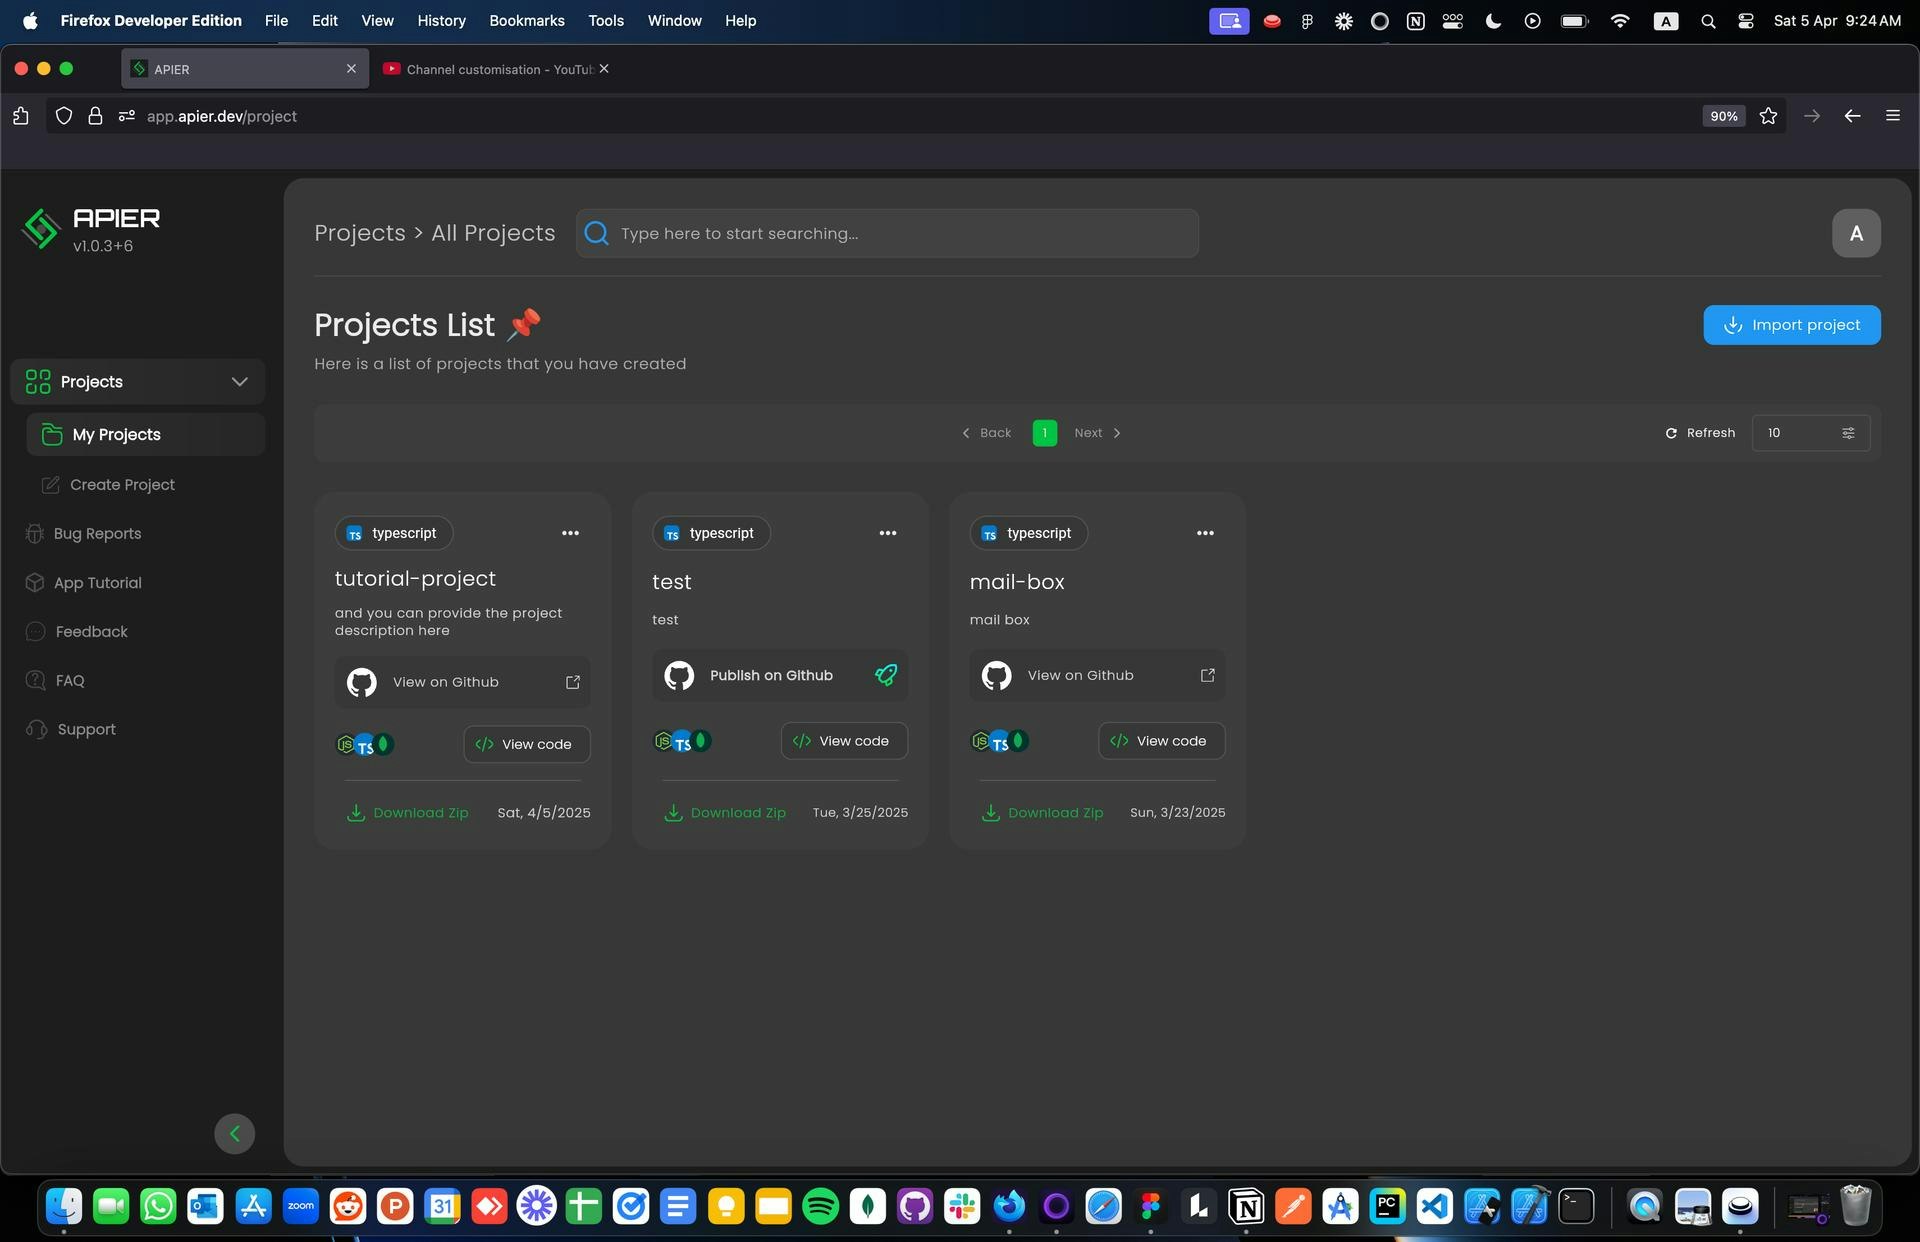Open the Bookmarks menu in menu bar
This screenshot has height=1242, width=1920.
pyautogui.click(x=526, y=20)
